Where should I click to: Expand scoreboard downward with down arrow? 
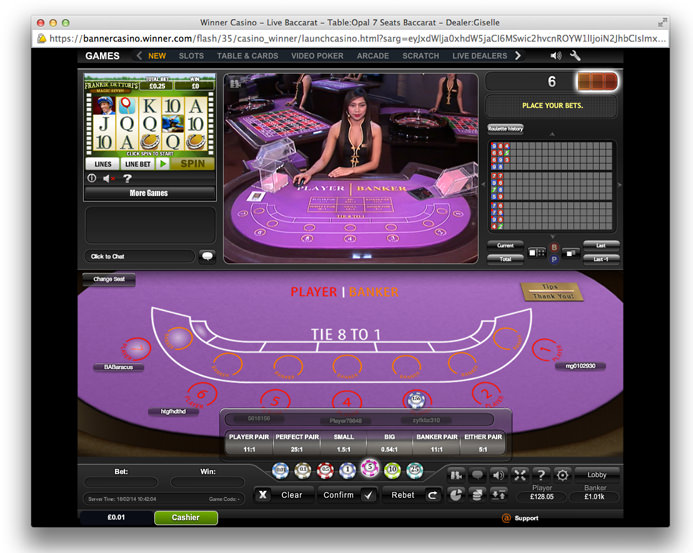552,236
